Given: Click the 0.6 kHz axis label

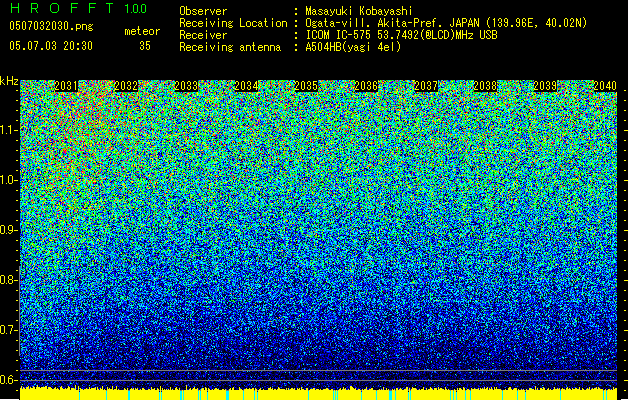Looking at the screenshot, I should [x=8, y=380].
